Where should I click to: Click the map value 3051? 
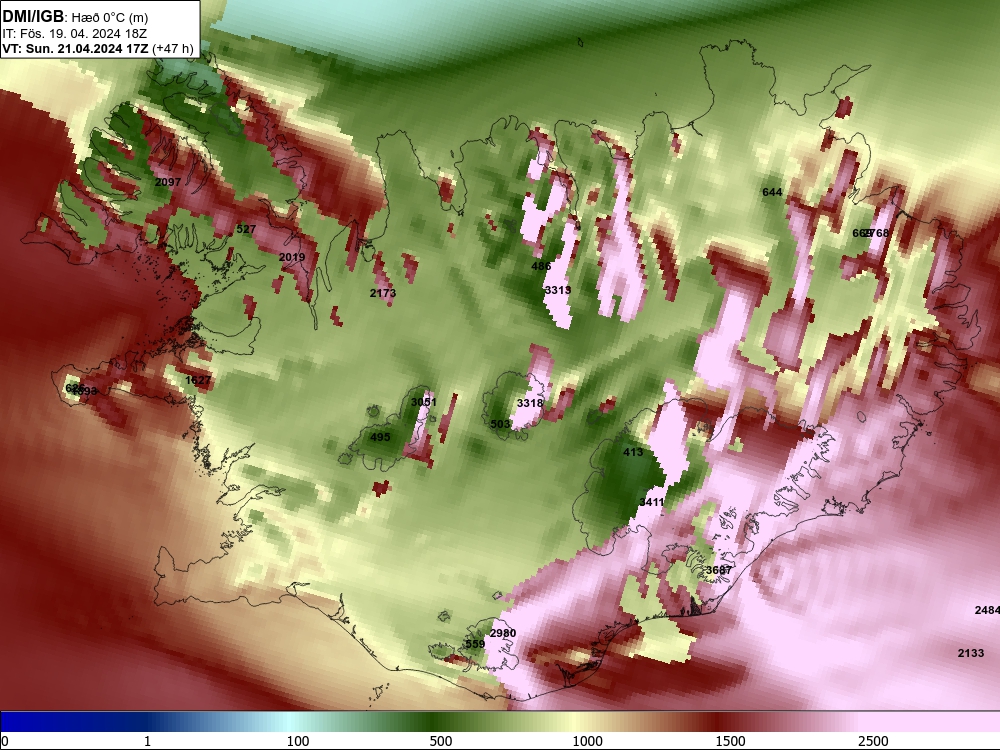[423, 402]
